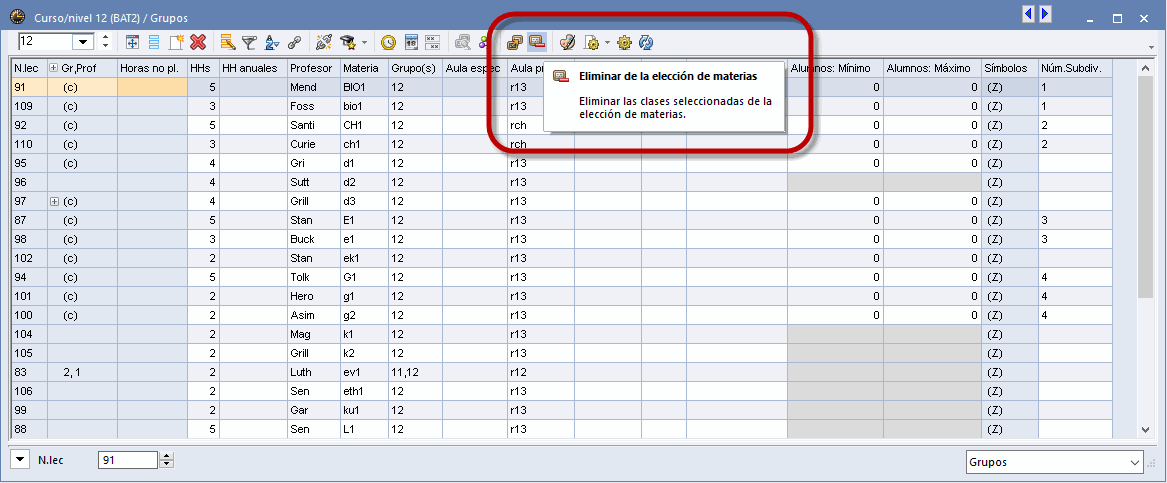Image resolution: width=1167 pixels, height=483 pixels.
Task: Select the Hero professor cell
Action: 313,296
